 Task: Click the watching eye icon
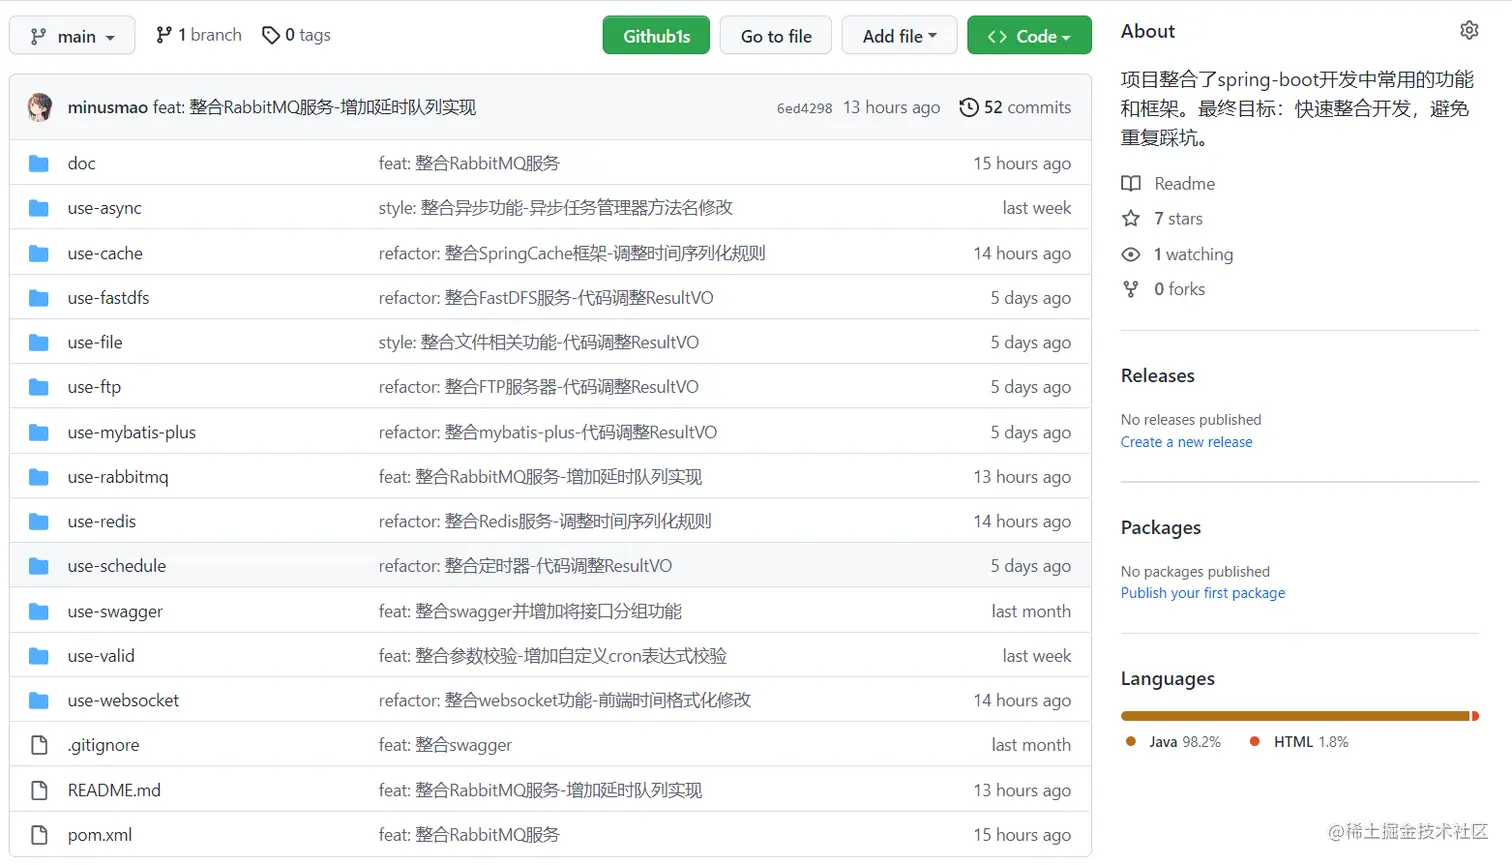pos(1131,254)
